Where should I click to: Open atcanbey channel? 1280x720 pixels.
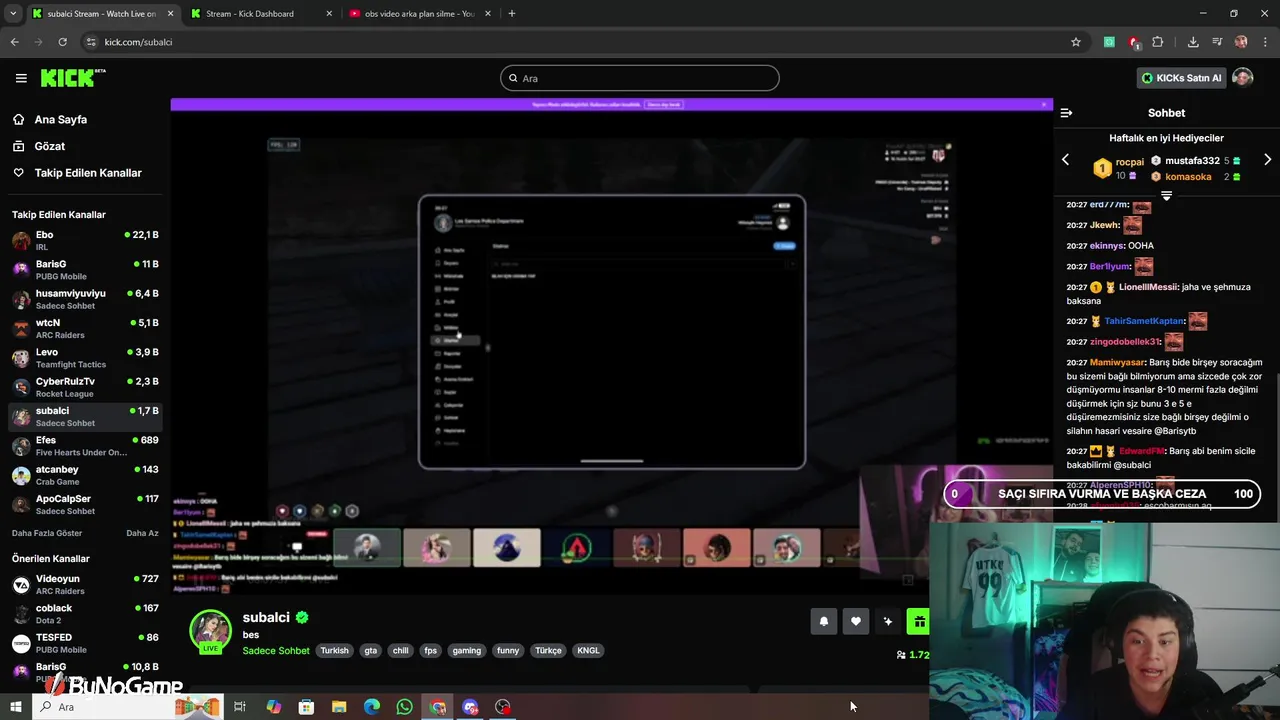pyautogui.click(x=85, y=475)
